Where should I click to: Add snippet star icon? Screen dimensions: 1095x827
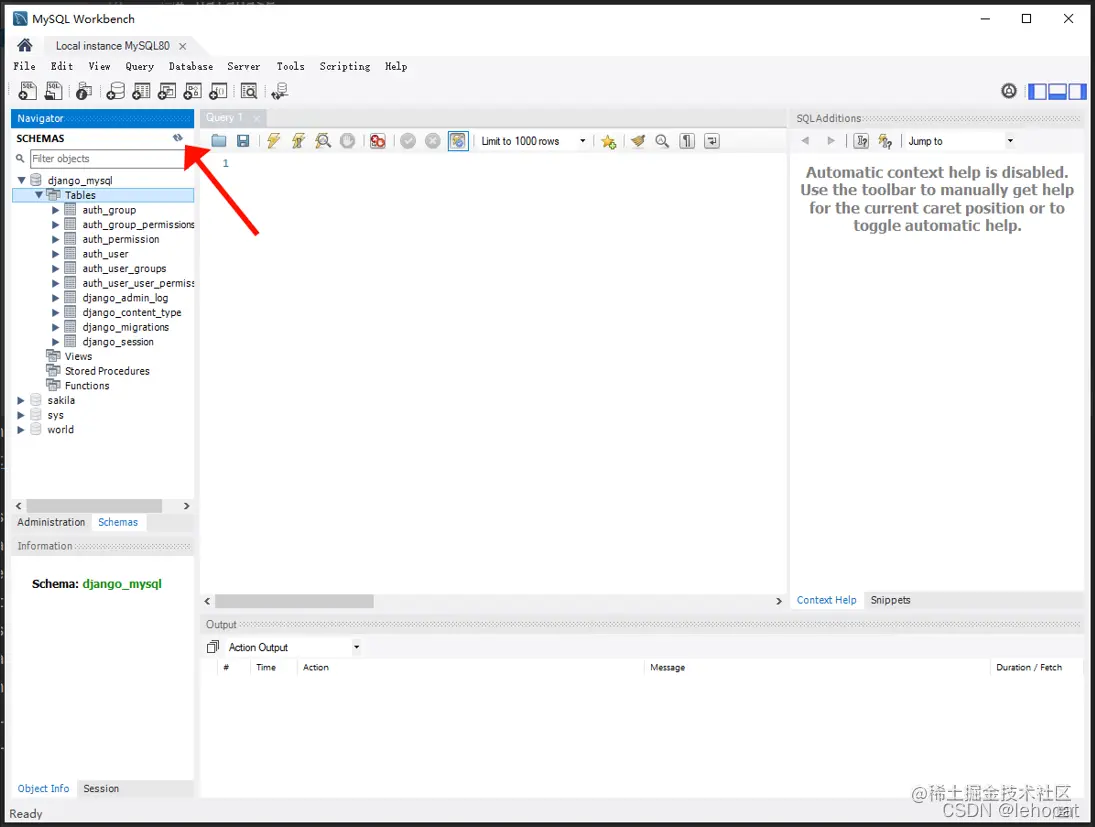[608, 142]
